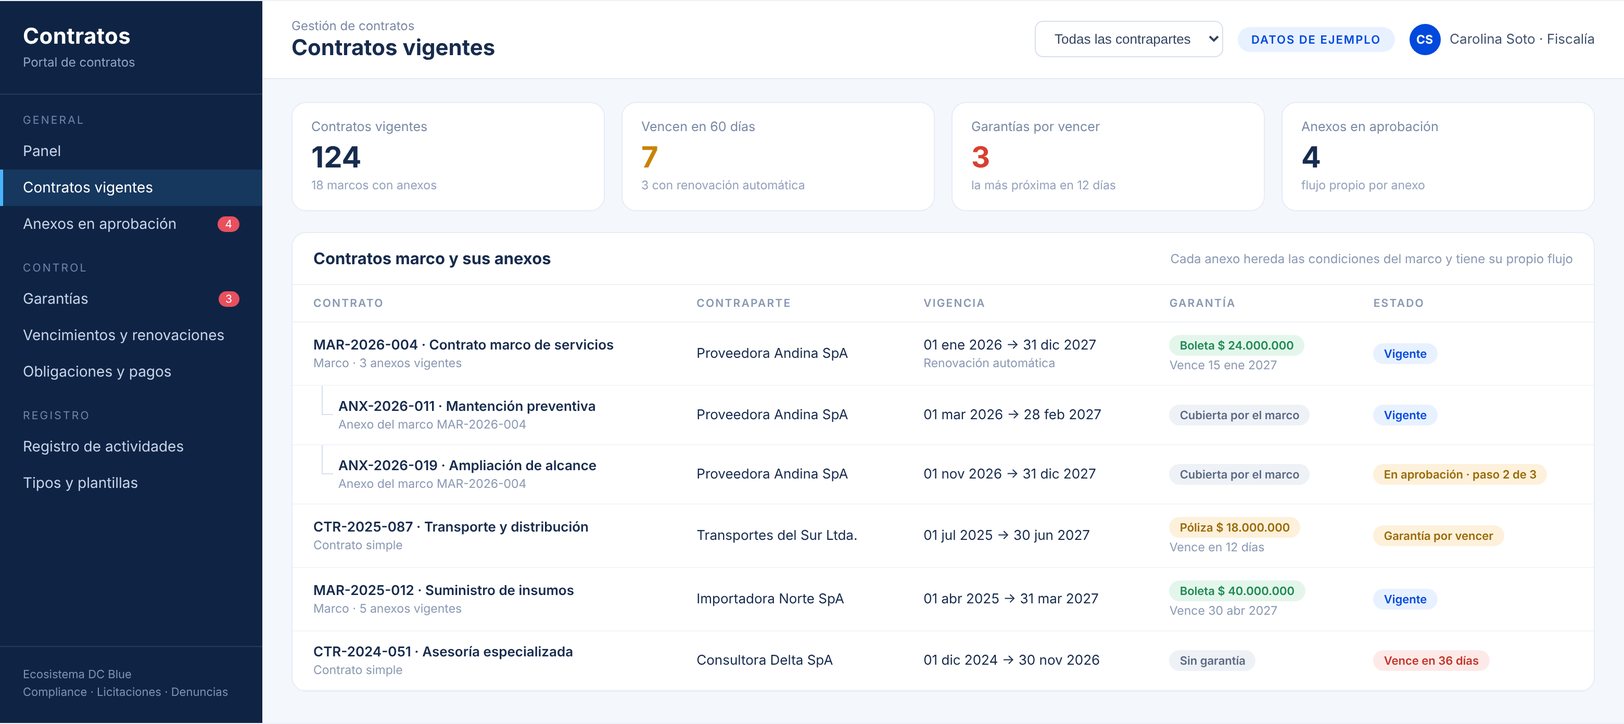The image size is (1624, 724).
Task: Open contract MAR-2025-012 · Suministro de insumos
Action: coord(443,590)
